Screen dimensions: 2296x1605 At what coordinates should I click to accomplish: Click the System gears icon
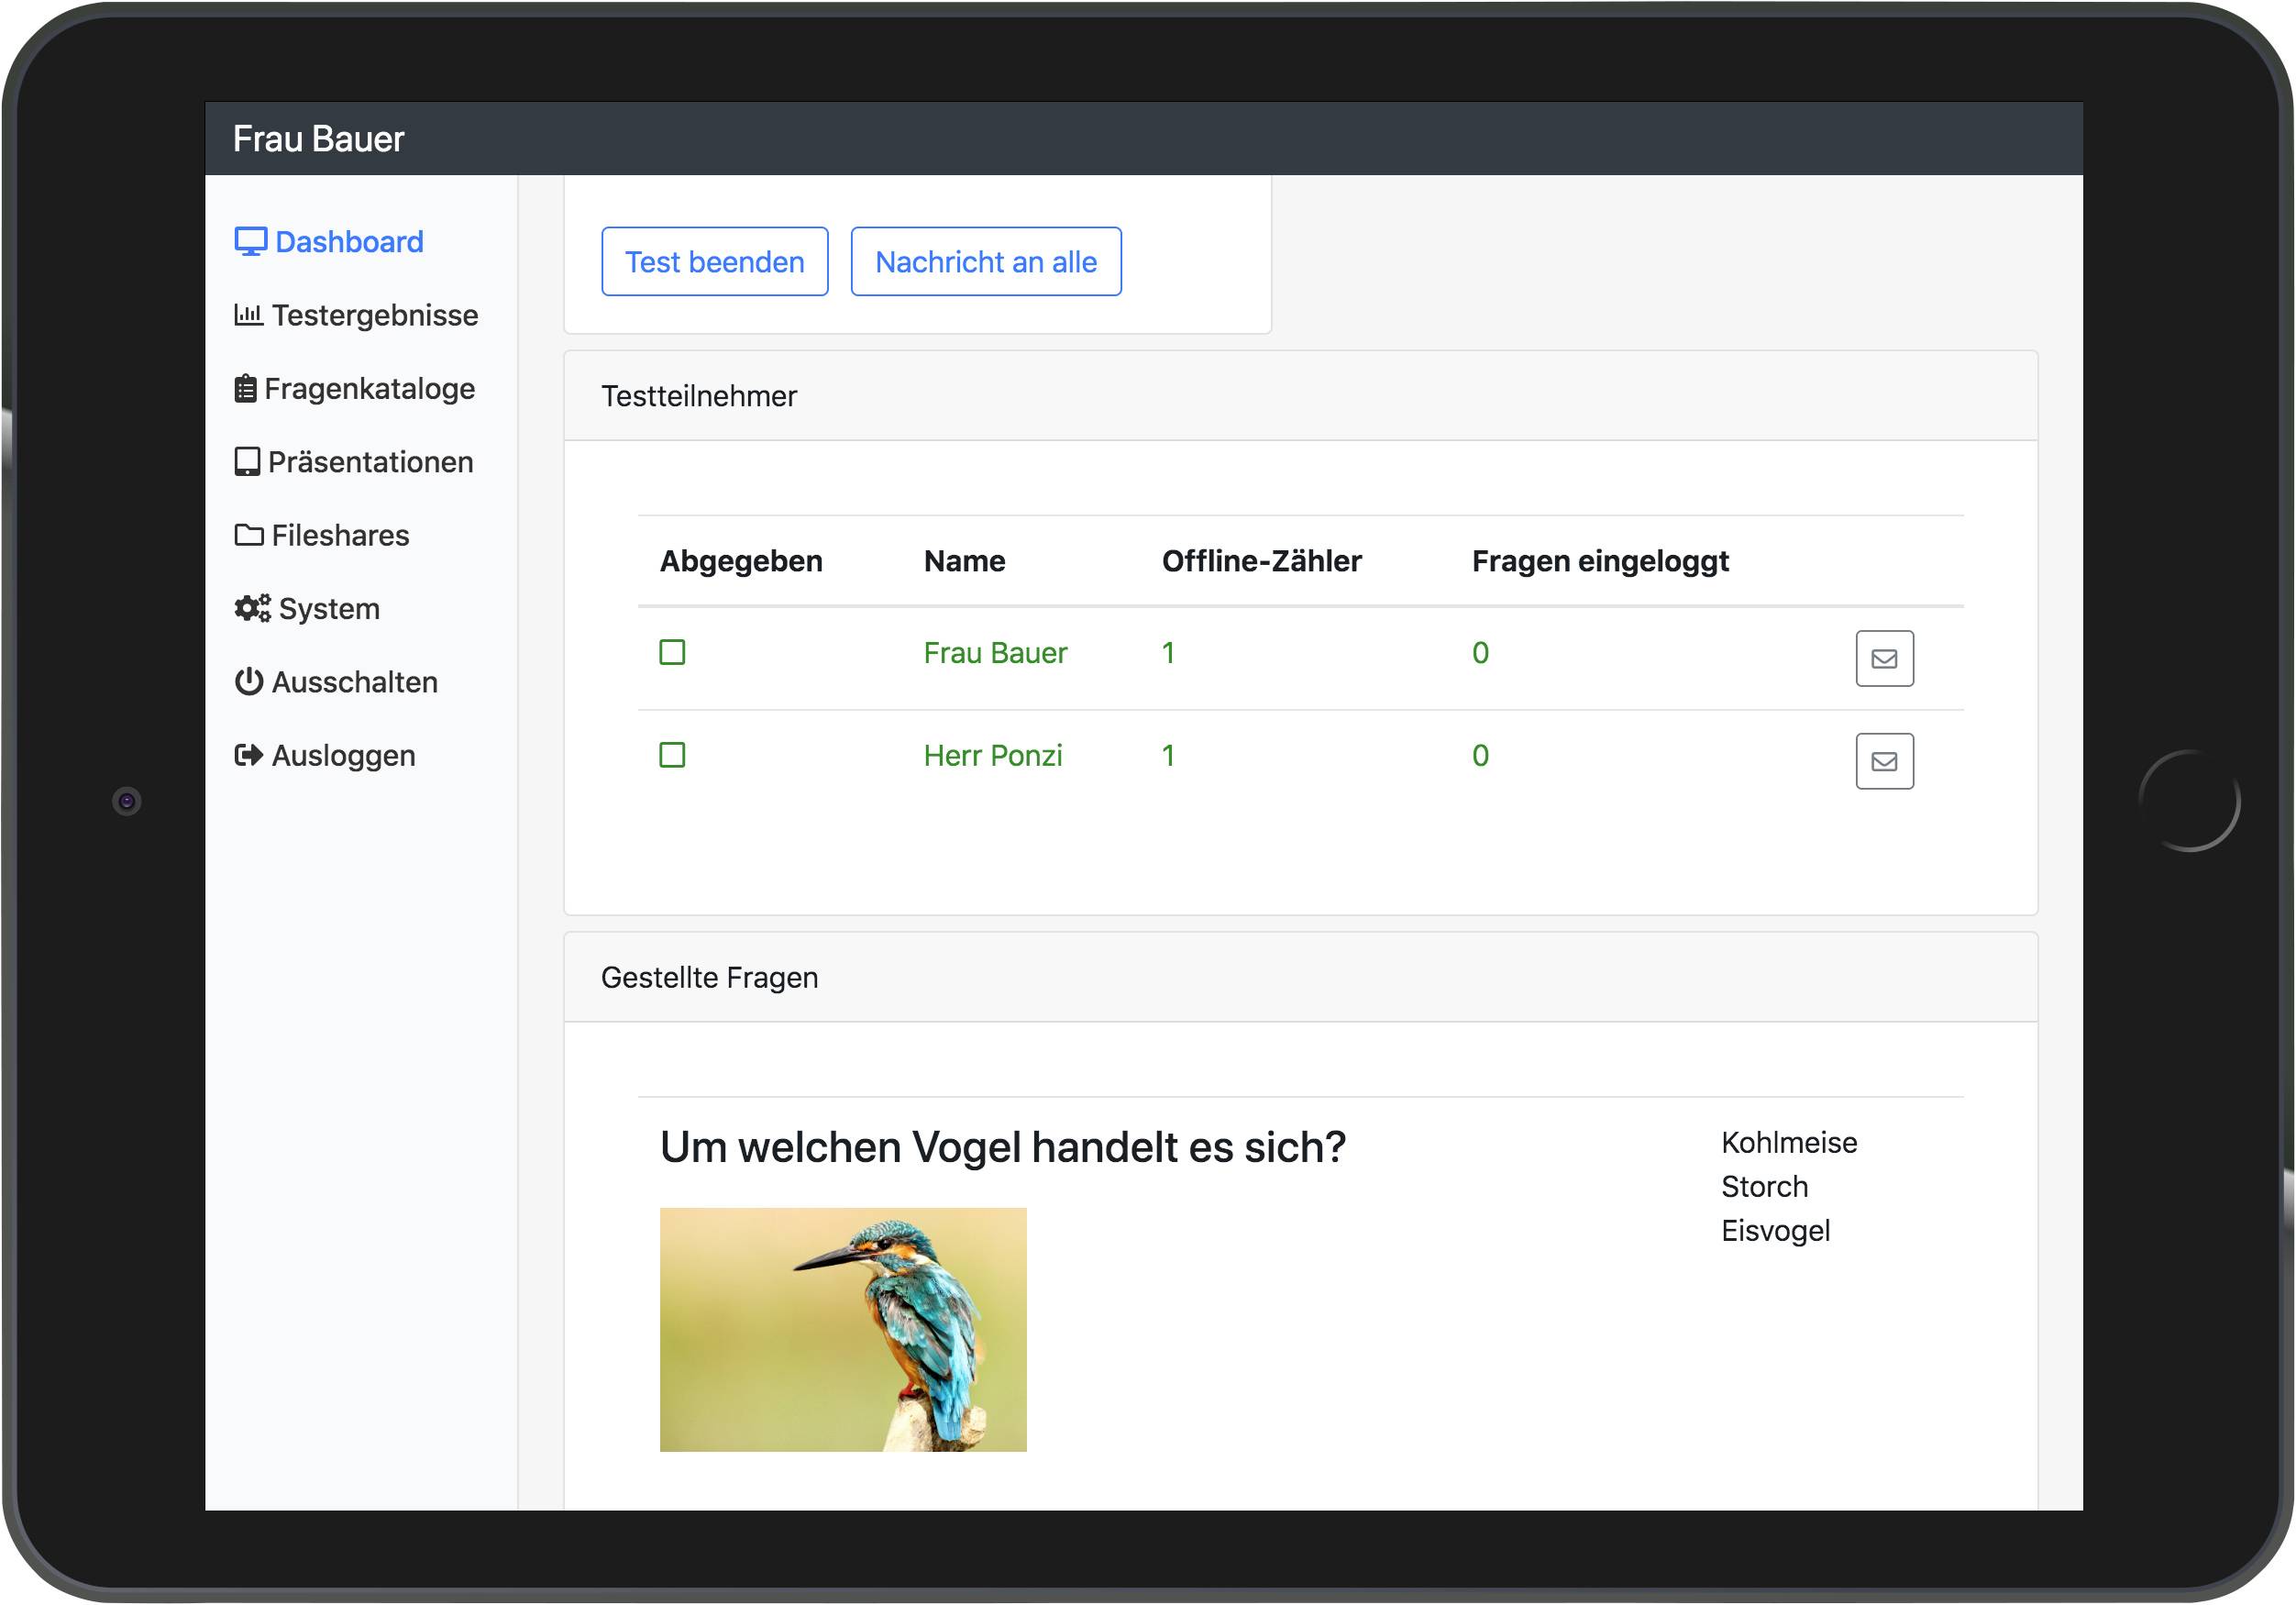(x=252, y=609)
